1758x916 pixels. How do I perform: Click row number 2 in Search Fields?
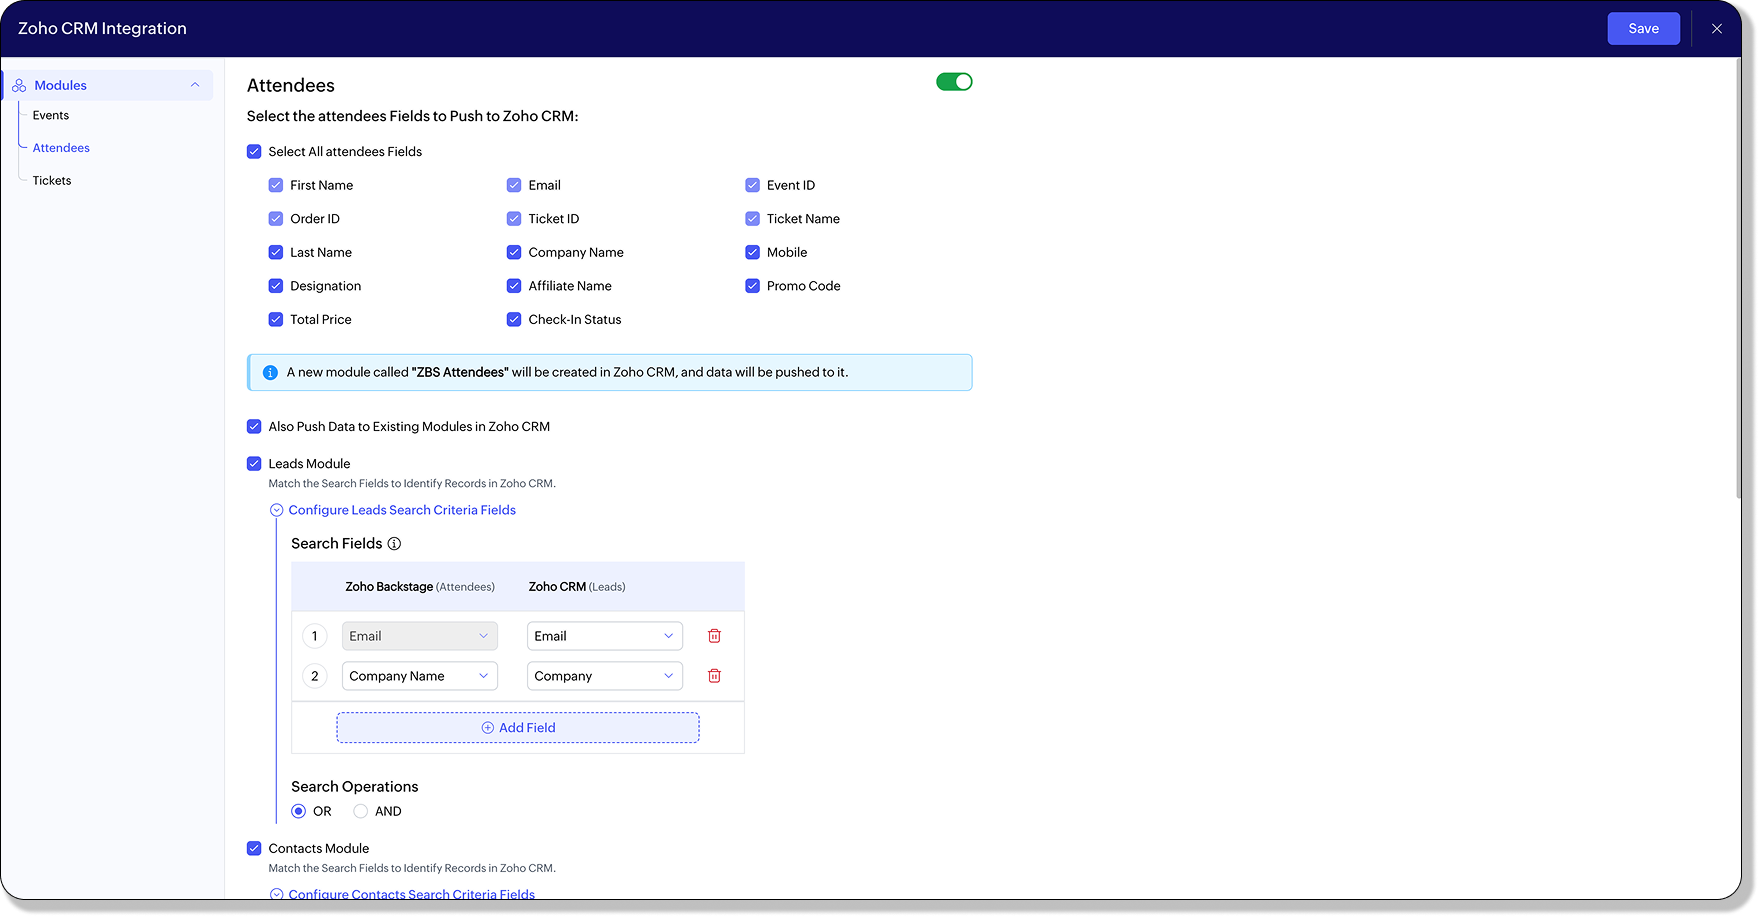click(315, 676)
